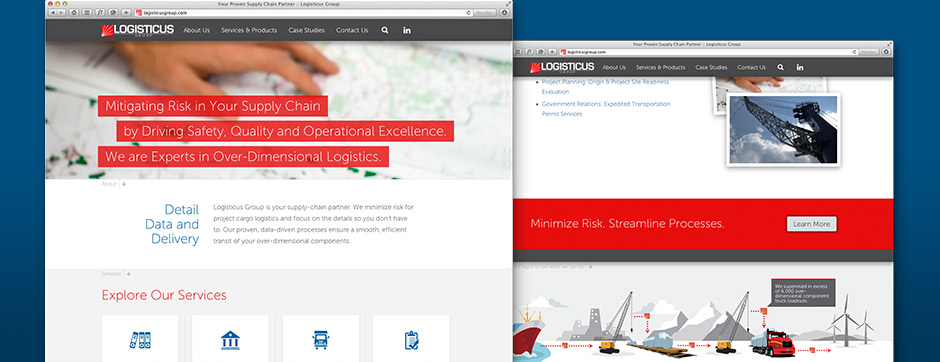The width and height of the screenshot is (940, 362).
Task: Click 'About' section label in left window
Action: tap(109, 184)
